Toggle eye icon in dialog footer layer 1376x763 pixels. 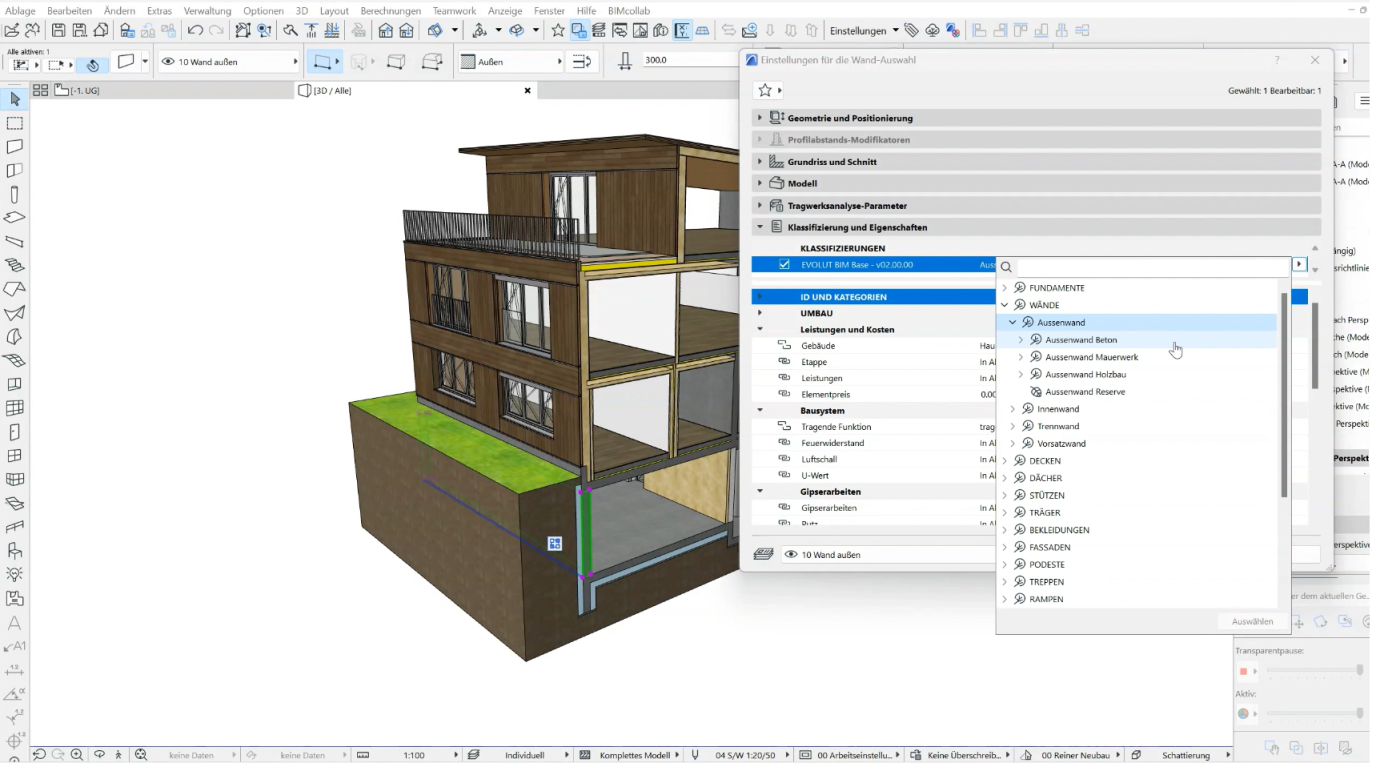791,554
